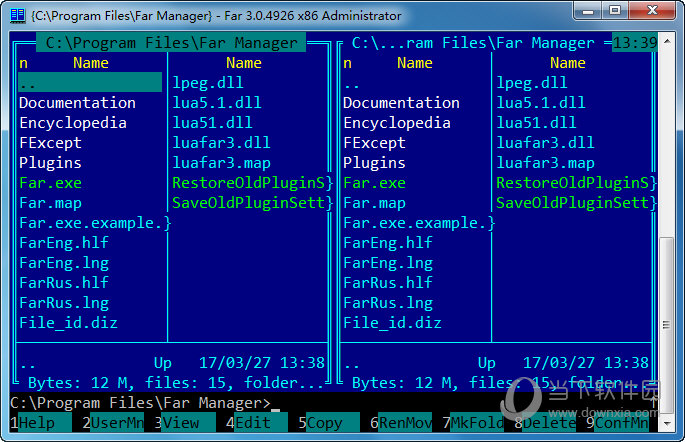Select lua5.1.dll in right panel
685x442 pixels.
[x=541, y=103]
